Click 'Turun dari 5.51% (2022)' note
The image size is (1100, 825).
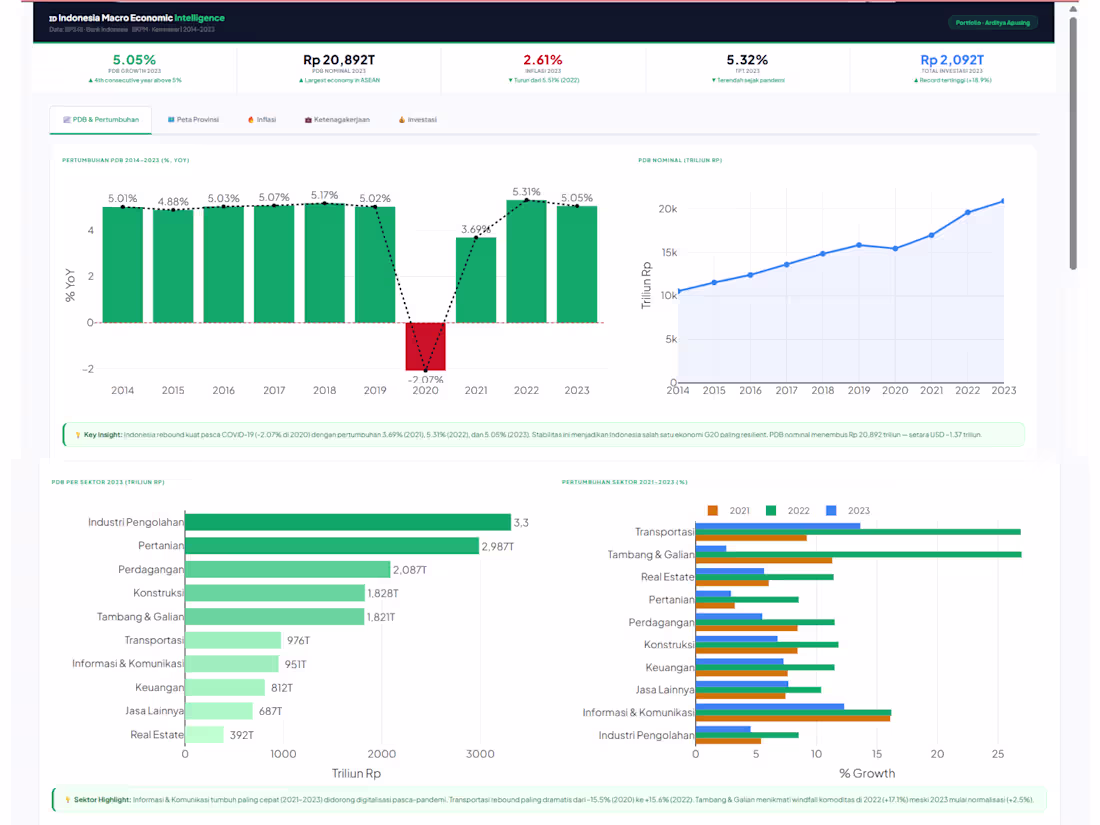[544, 81]
